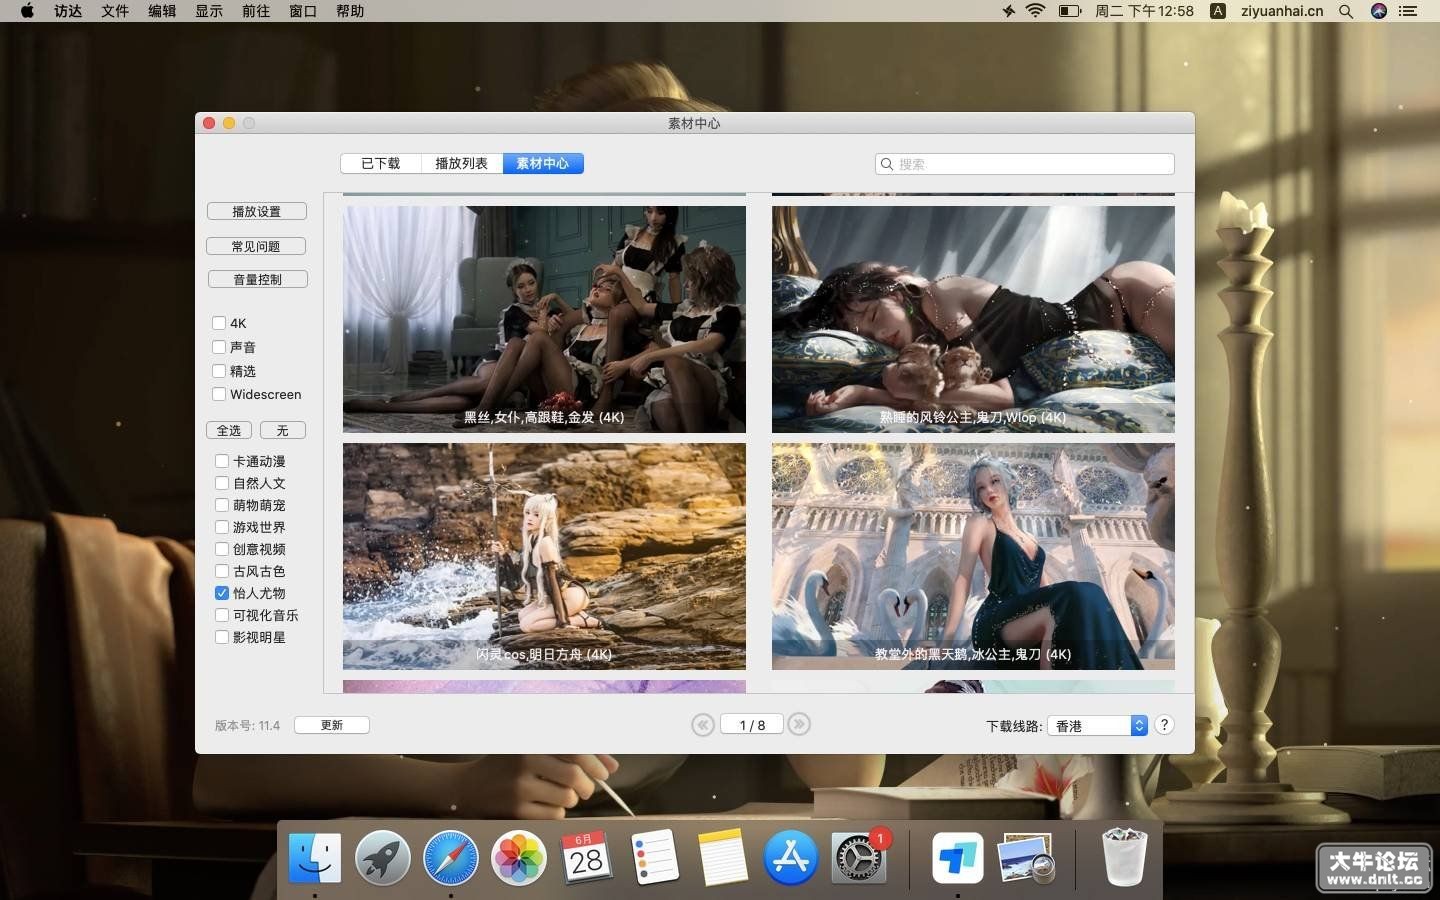Image resolution: width=1440 pixels, height=900 pixels.
Task: Switch to the 播放列表 tab
Action: (462, 163)
